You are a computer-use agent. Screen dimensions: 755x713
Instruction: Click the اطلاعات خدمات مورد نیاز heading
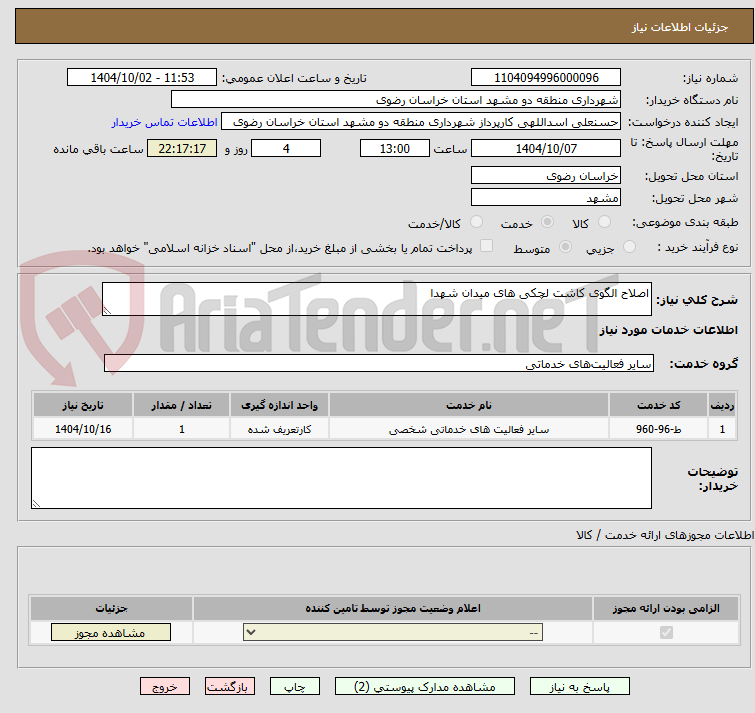pos(668,330)
